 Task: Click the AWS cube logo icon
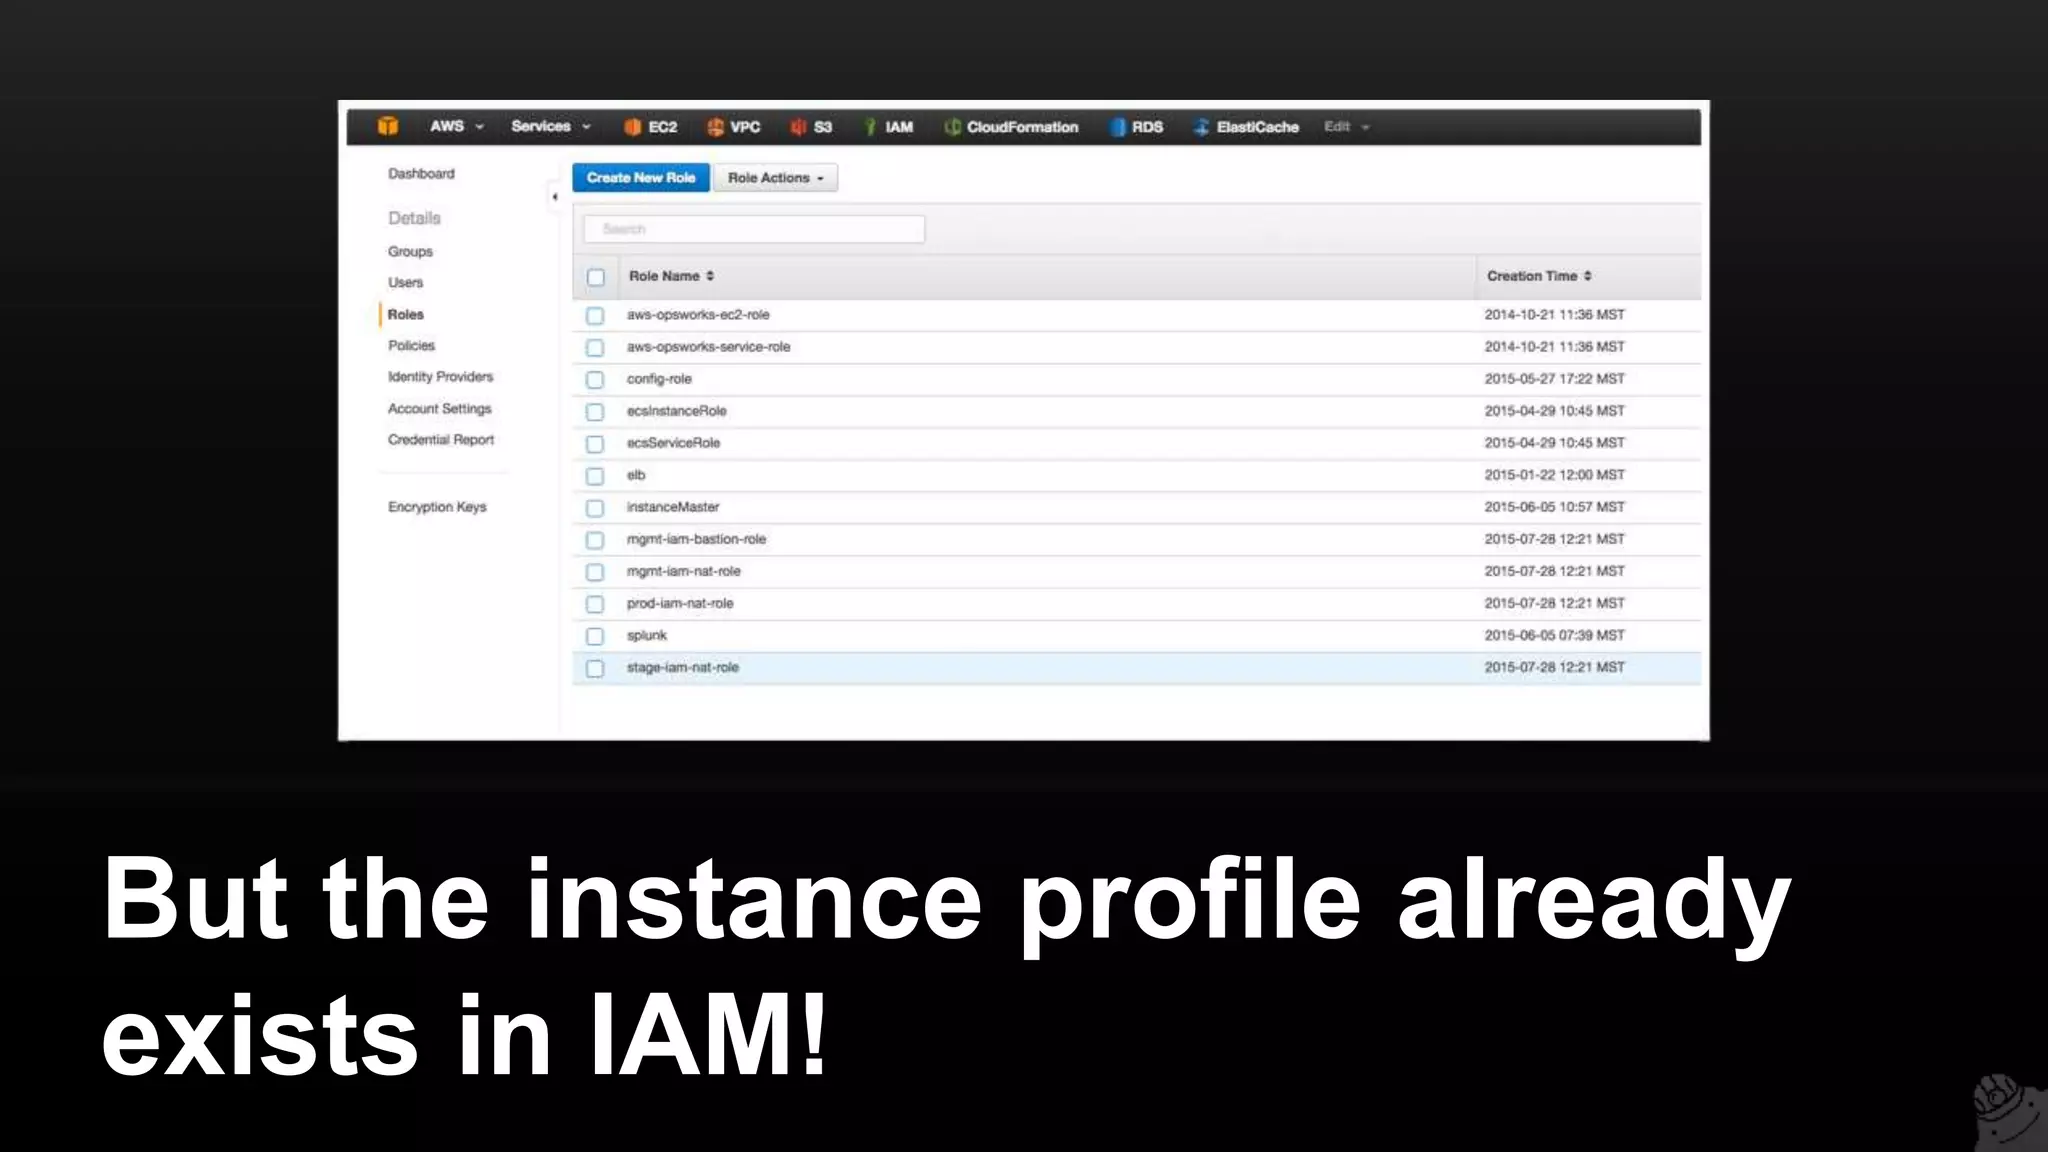pyautogui.click(x=388, y=126)
